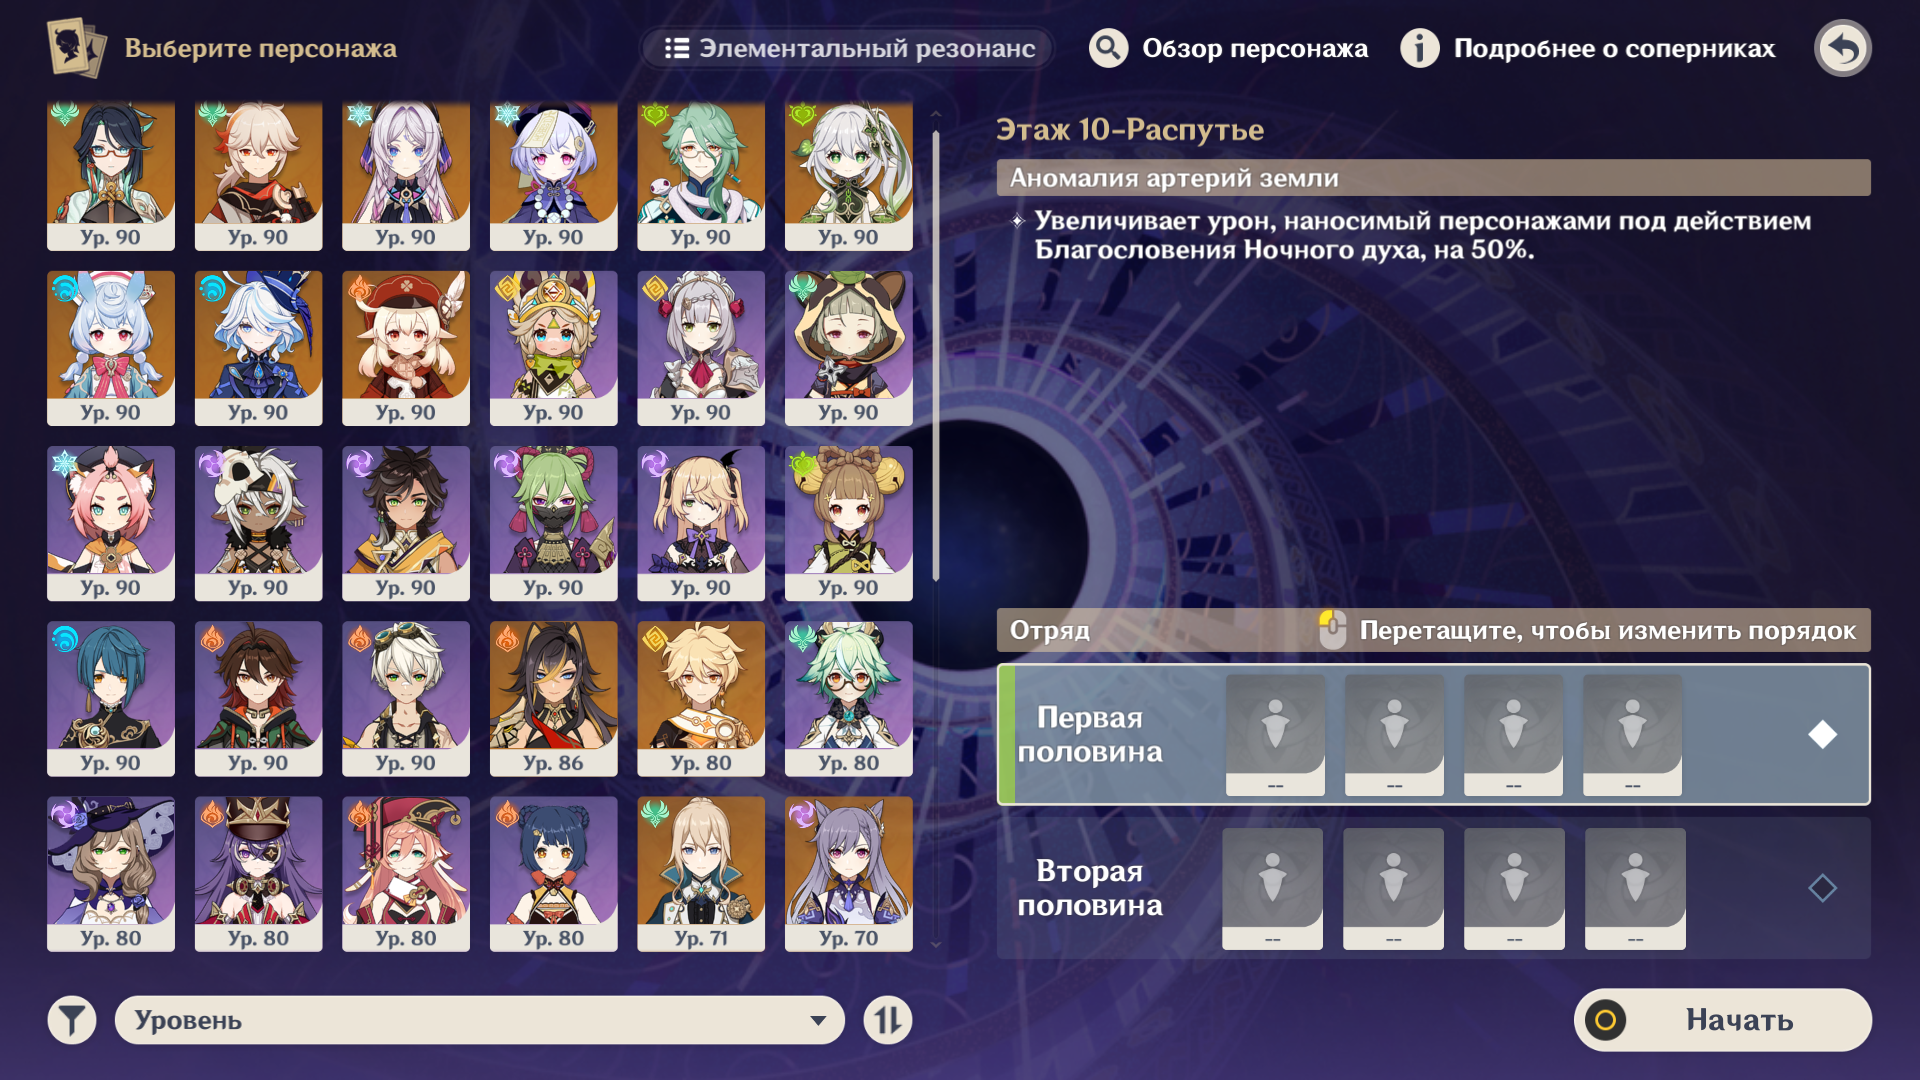Select the Первая половина team row

point(1433,734)
